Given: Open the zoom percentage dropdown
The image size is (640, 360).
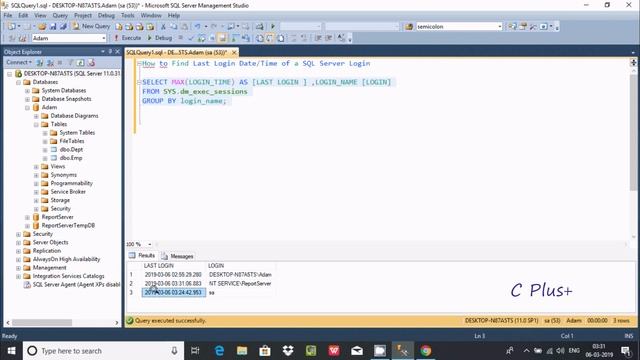Looking at the screenshot, I should point(150,244).
